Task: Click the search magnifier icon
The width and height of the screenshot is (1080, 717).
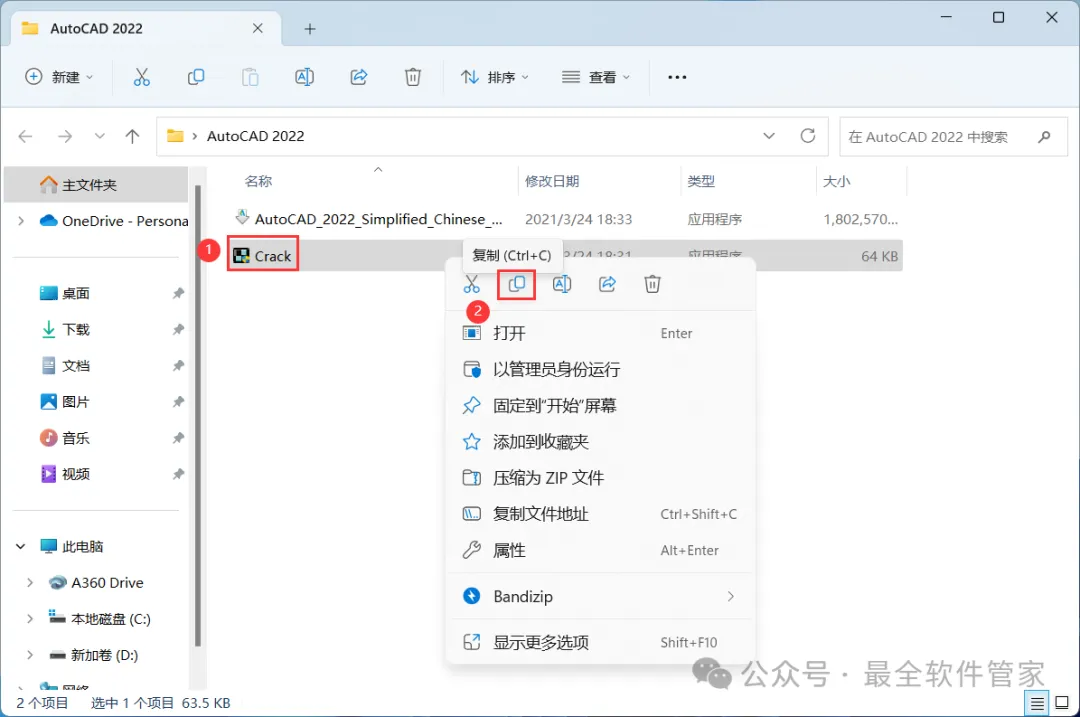Action: [x=1044, y=136]
